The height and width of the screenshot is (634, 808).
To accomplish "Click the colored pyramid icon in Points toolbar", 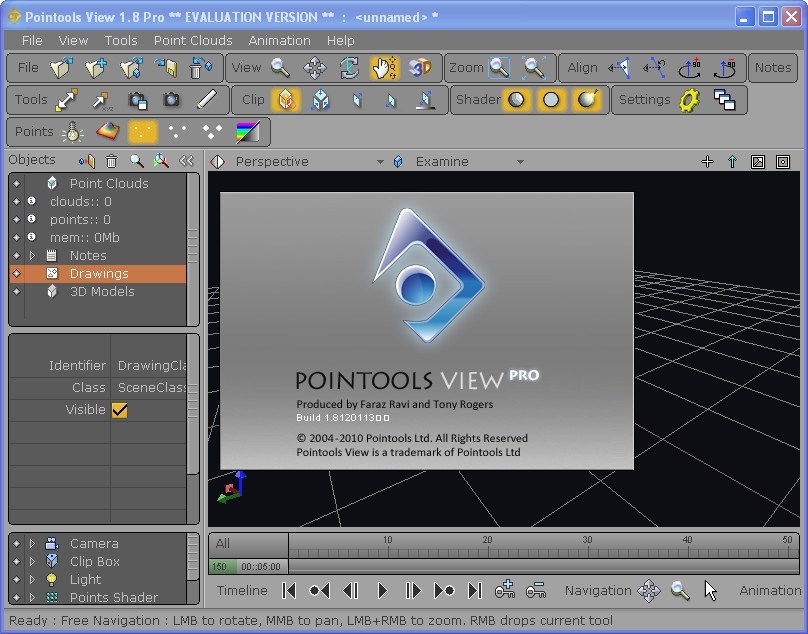I will [108, 132].
